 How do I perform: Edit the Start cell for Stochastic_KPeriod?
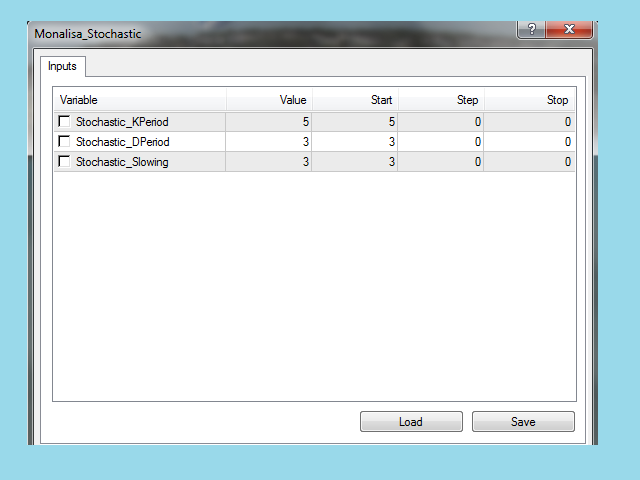tap(355, 122)
